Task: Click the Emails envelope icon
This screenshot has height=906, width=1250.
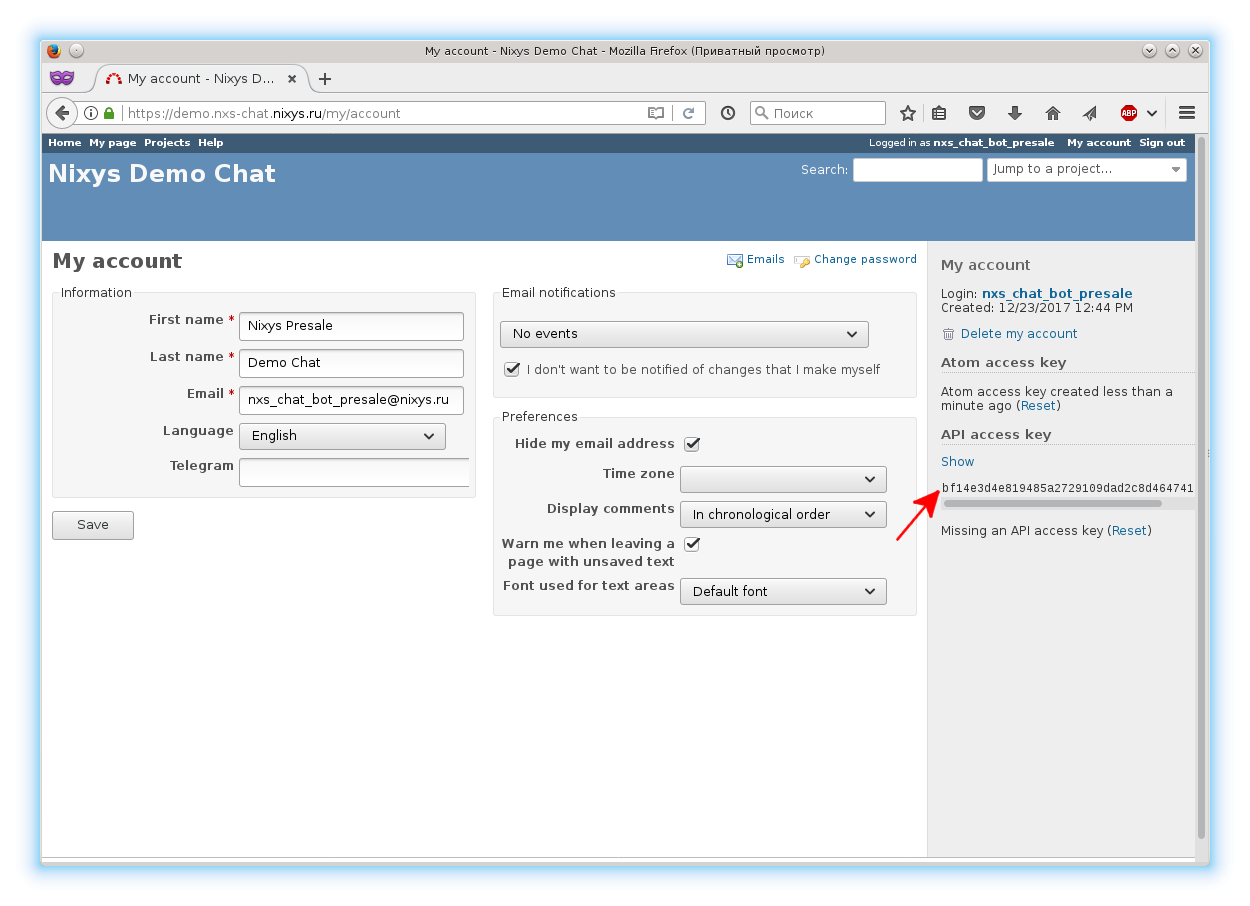Action: [735, 260]
